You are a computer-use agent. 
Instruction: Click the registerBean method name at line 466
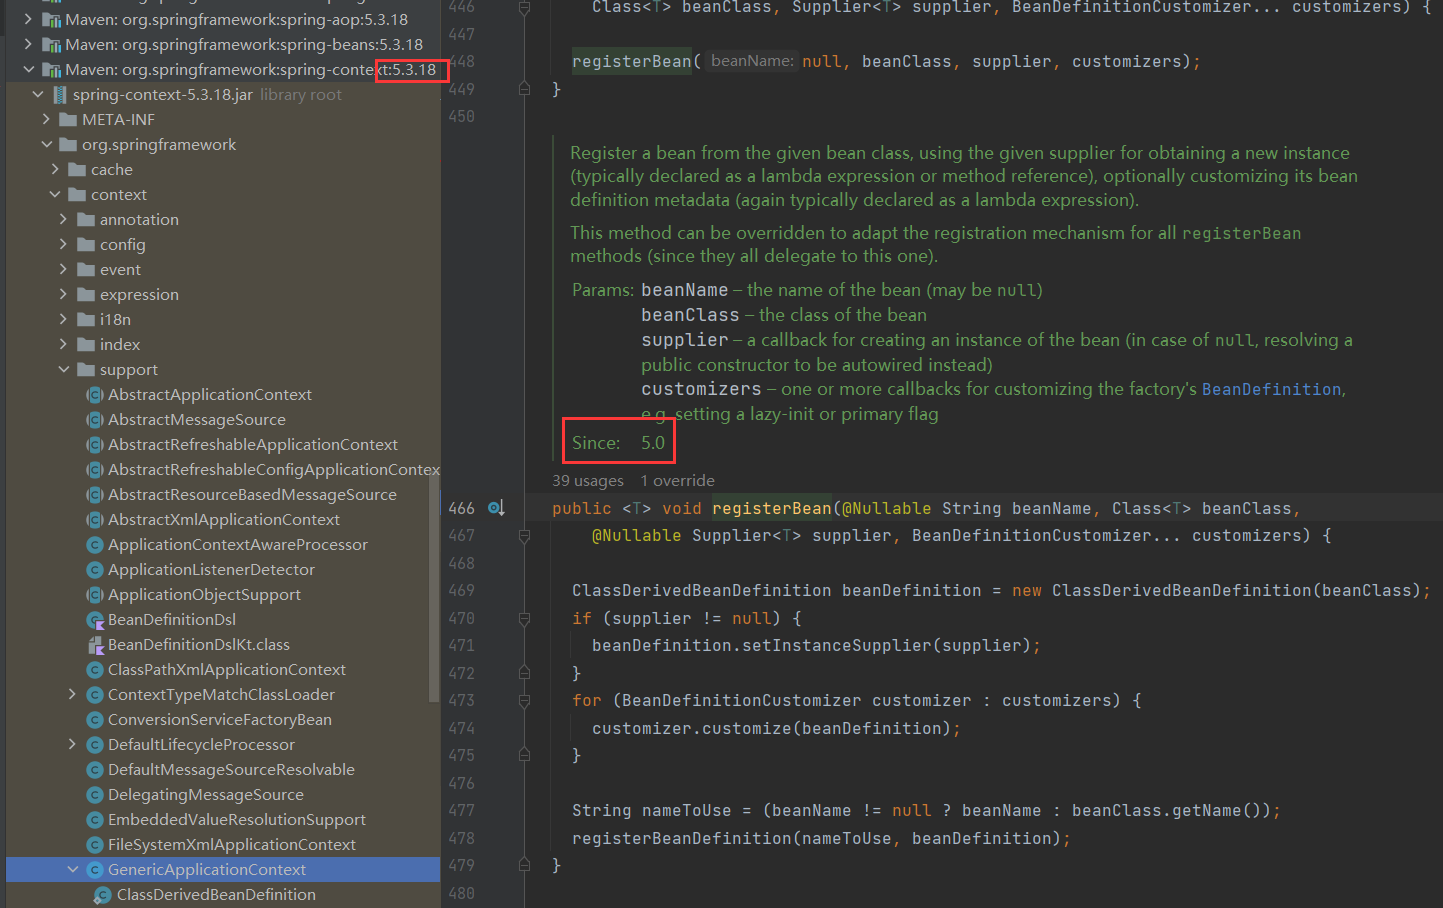tap(771, 508)
